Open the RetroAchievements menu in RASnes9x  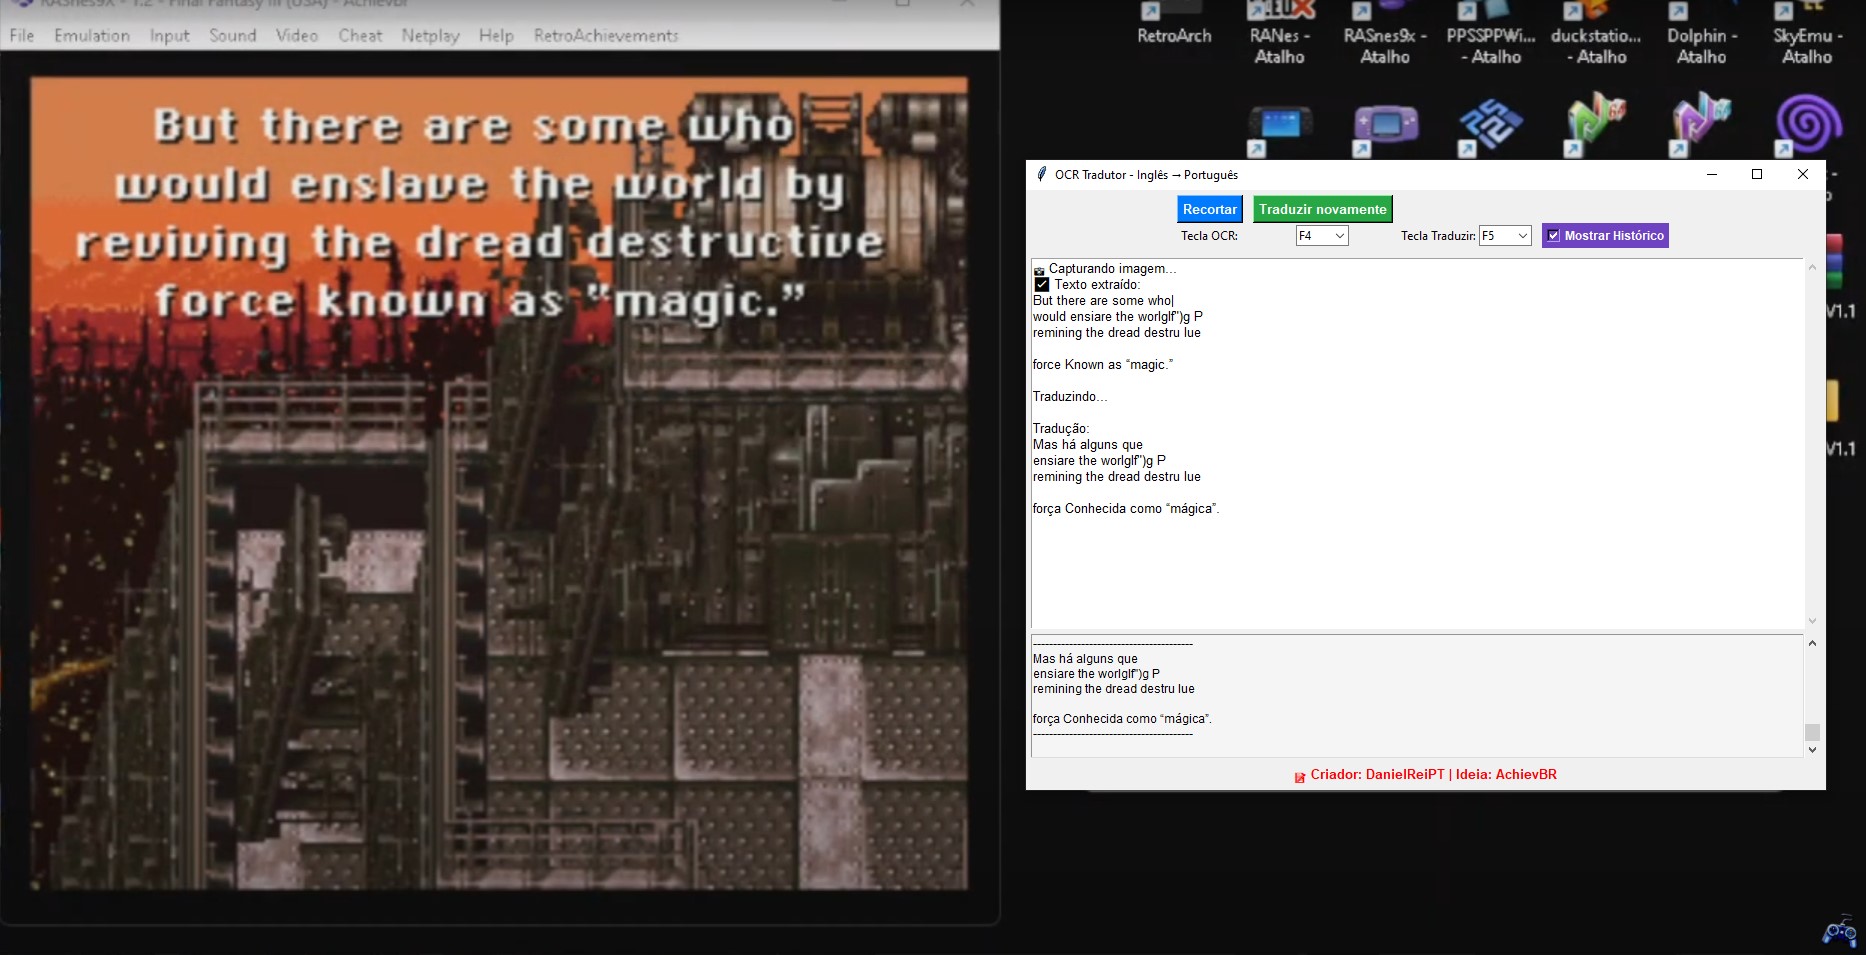[x=606, y=35]
